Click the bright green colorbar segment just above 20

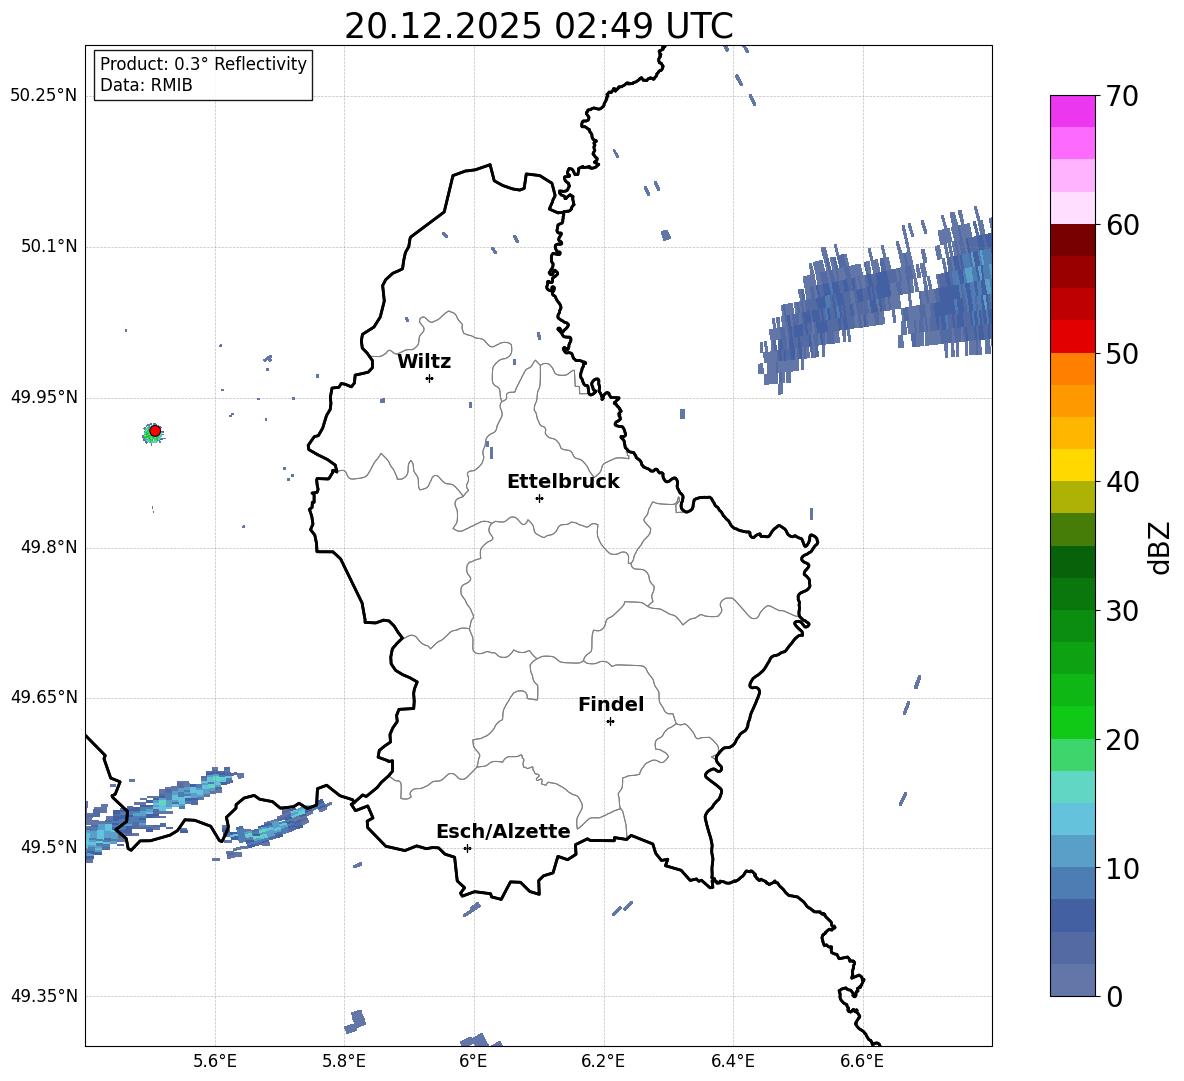click(1072, 722)
